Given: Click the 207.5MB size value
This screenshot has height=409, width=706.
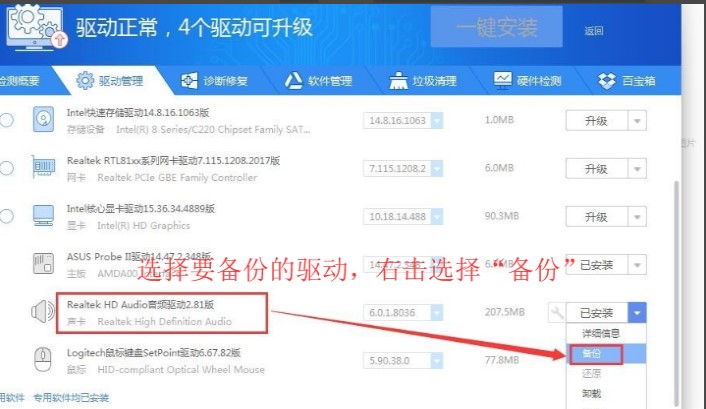Looking at the screenshot, I should [504, 312].
